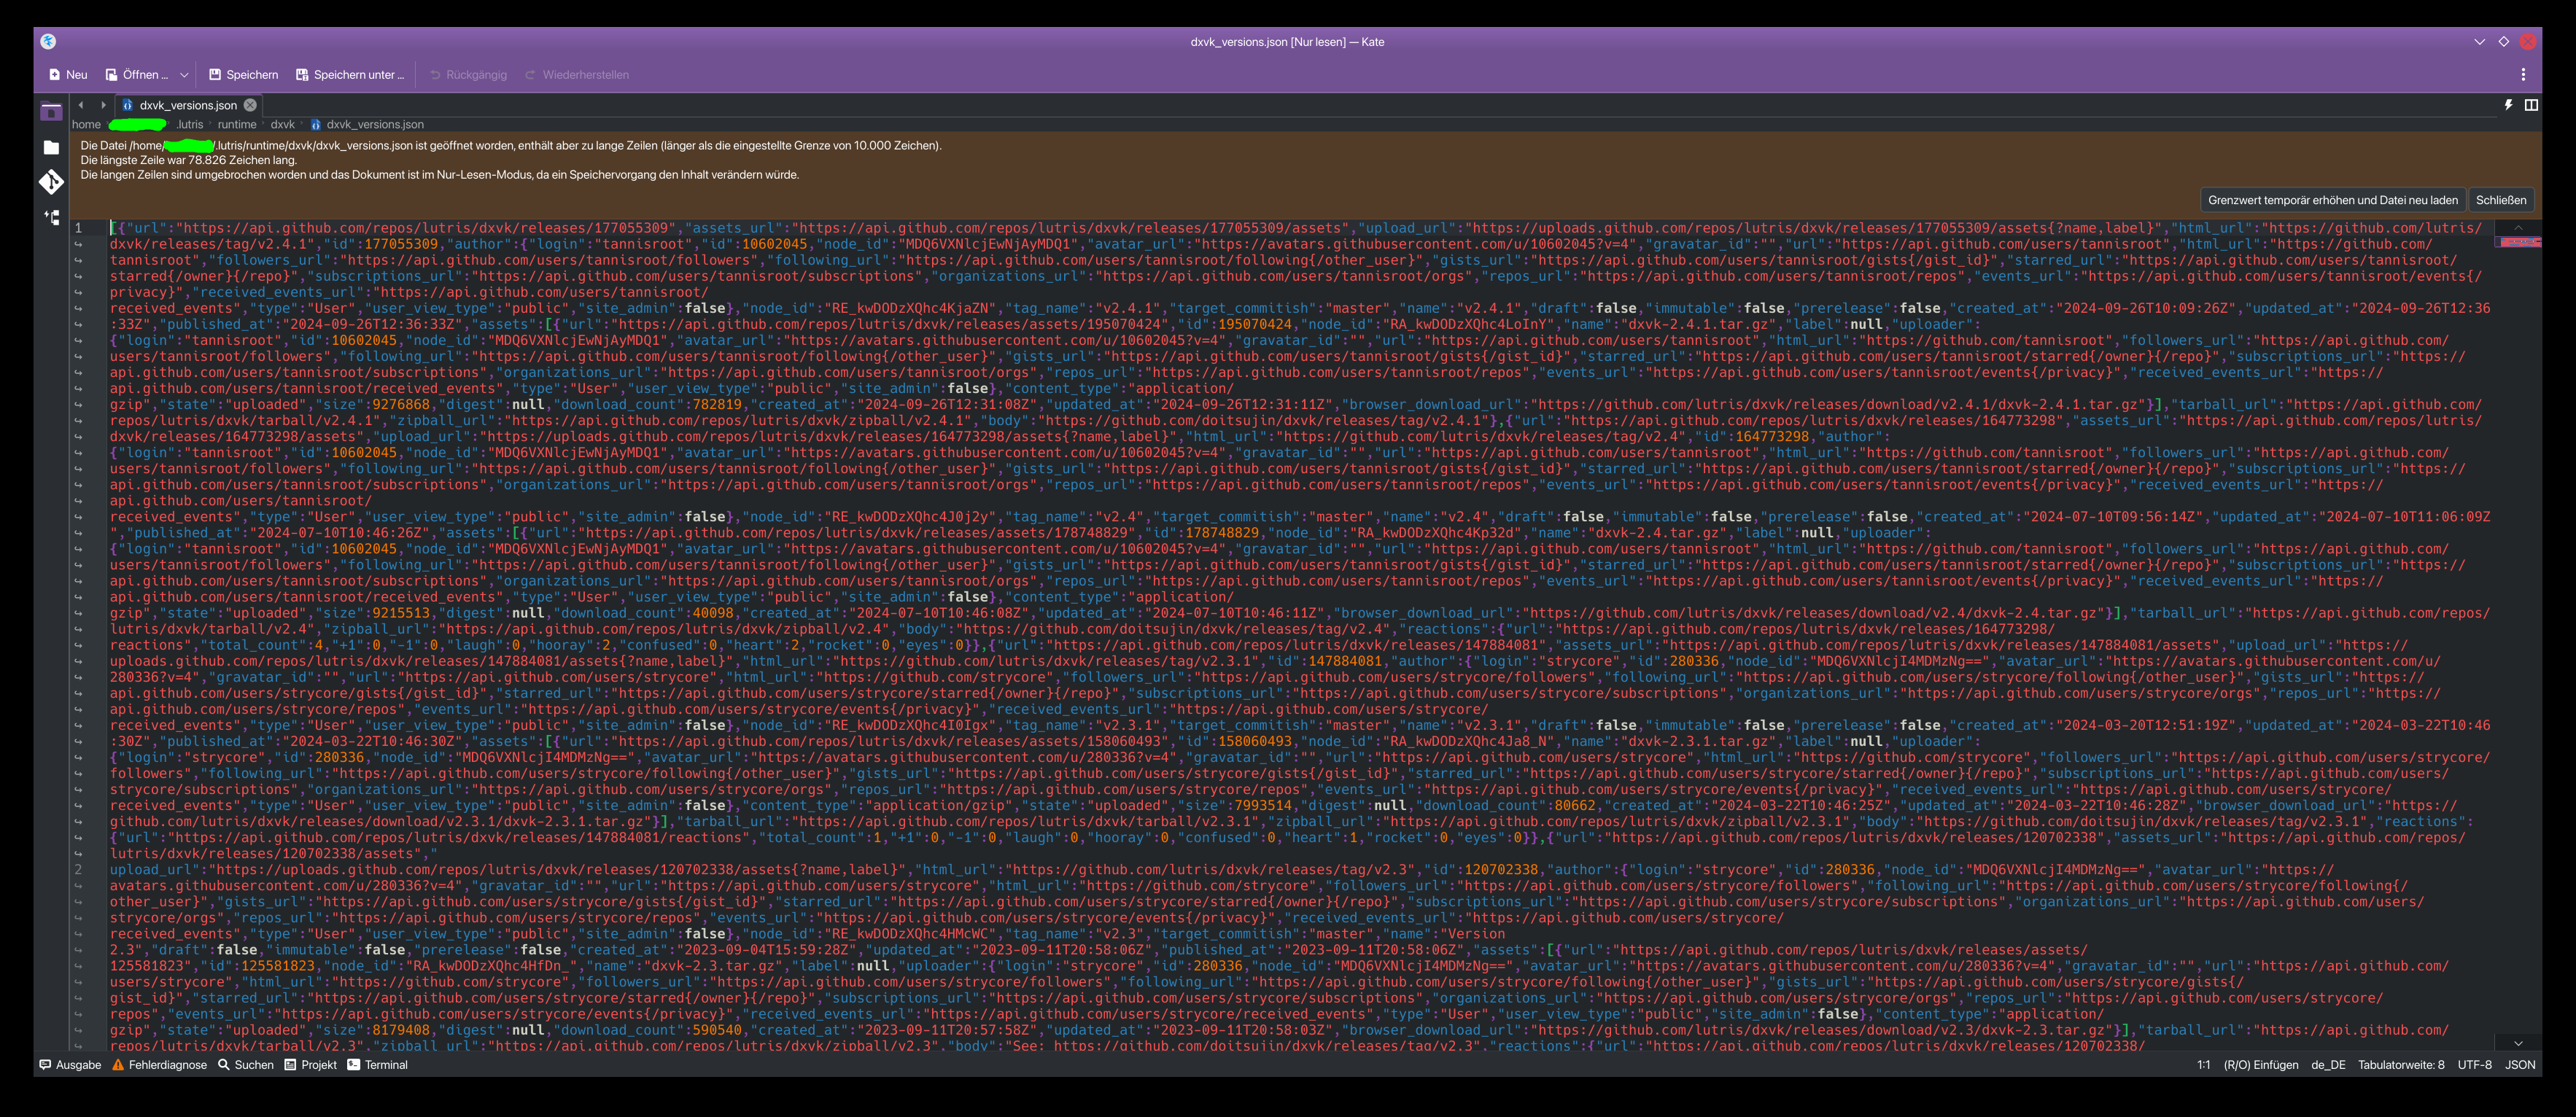Image resolution: width=2576 pixels, height=1117 pixels.
Task: Click the split view icon
Action: tap(2531, 105)
